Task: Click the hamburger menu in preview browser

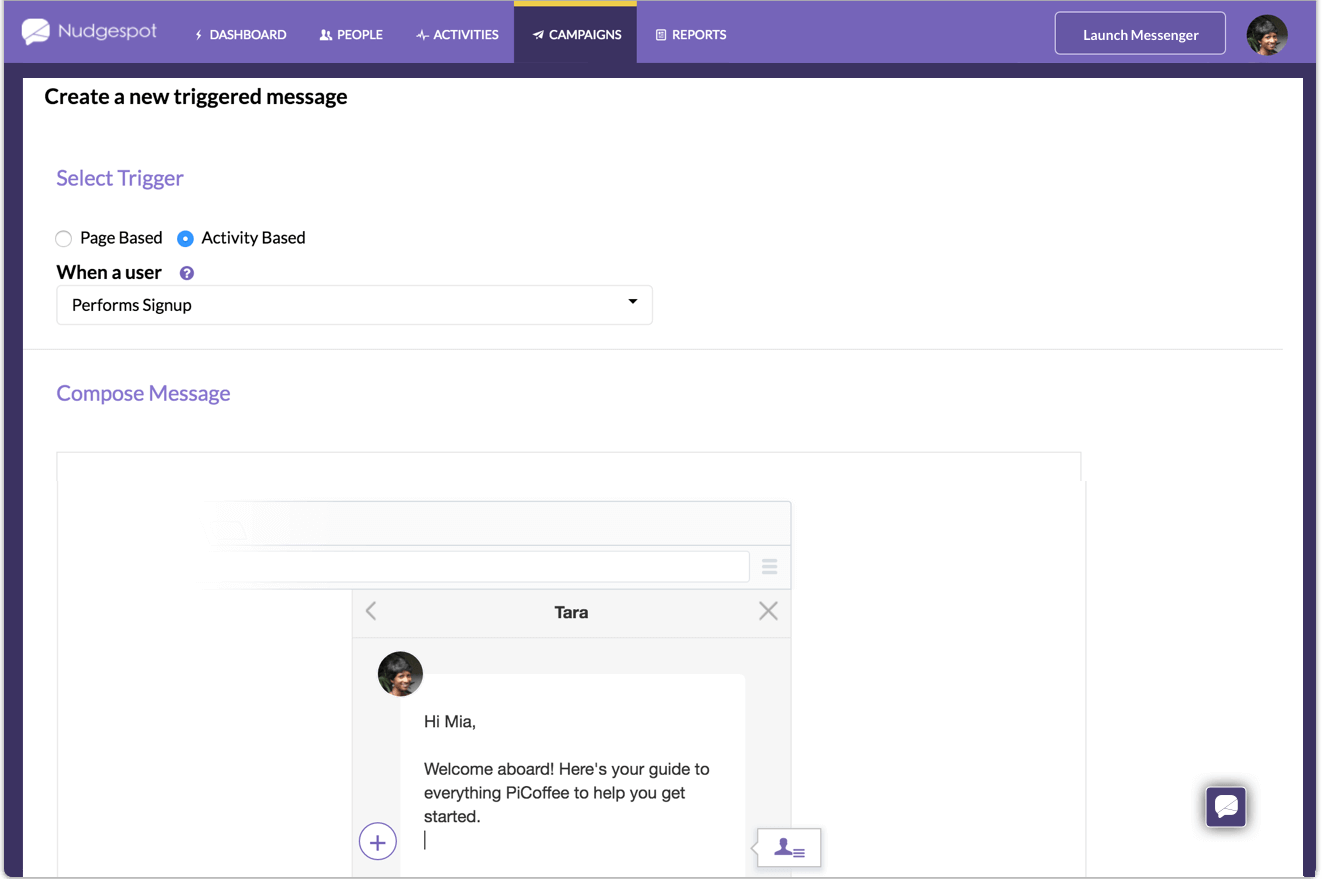Action: point(769,567)
